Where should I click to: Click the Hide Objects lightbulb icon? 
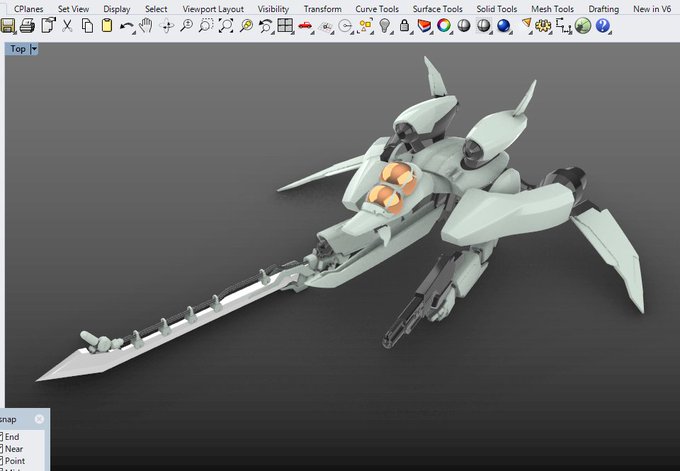pos(384,26)
